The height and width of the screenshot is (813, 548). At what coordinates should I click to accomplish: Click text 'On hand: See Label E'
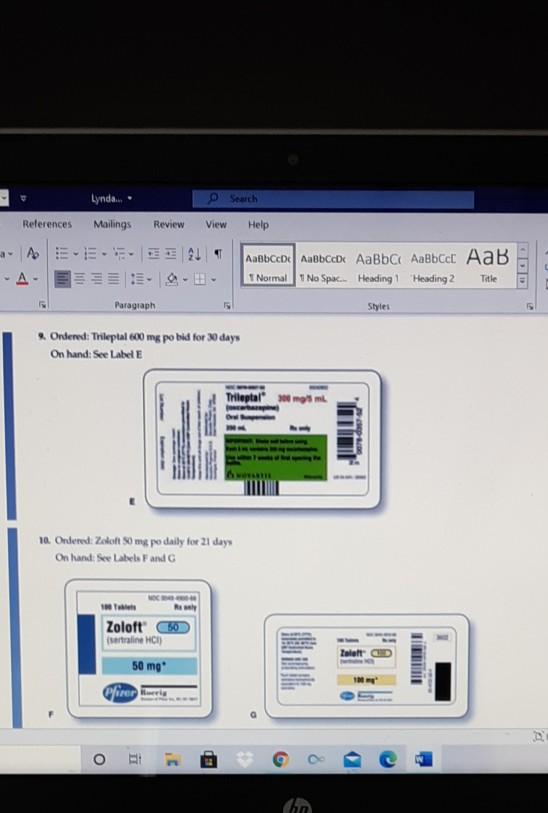coord(96,354)
